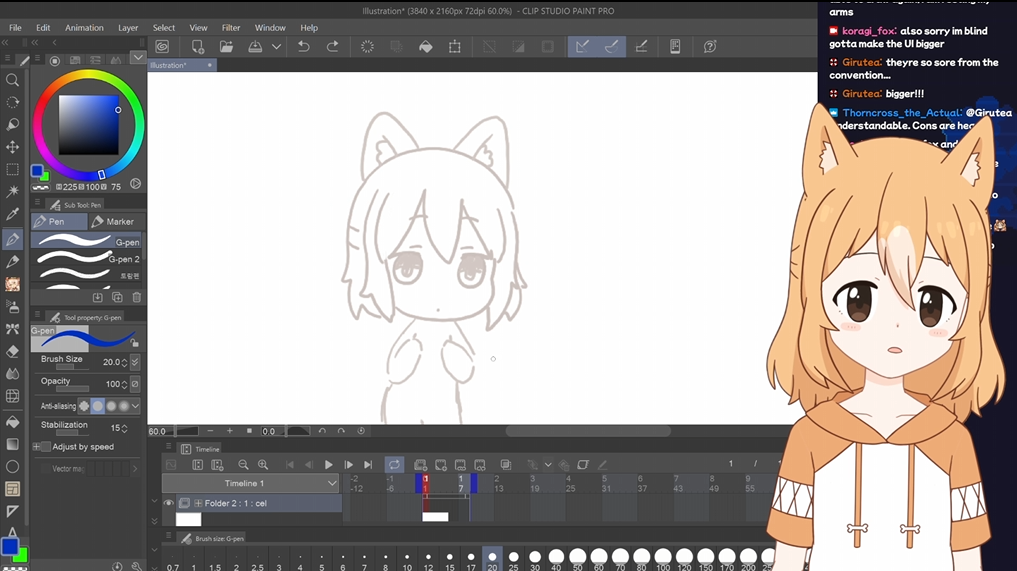
Task: Toggle snap to special ruler
Action: pyautogui.click(x=611, y=46)
